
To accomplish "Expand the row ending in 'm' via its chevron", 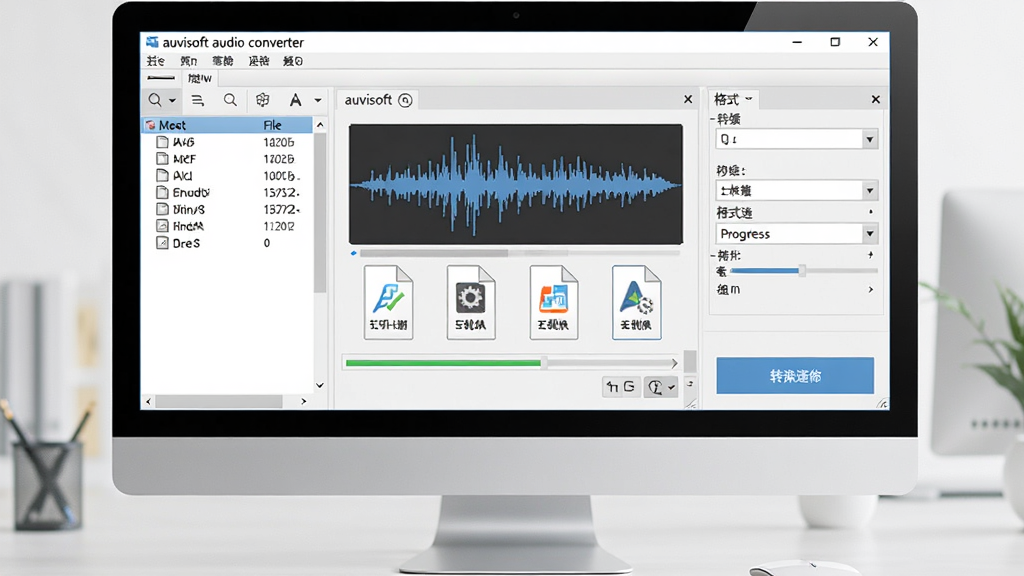I will click(871, 289).
